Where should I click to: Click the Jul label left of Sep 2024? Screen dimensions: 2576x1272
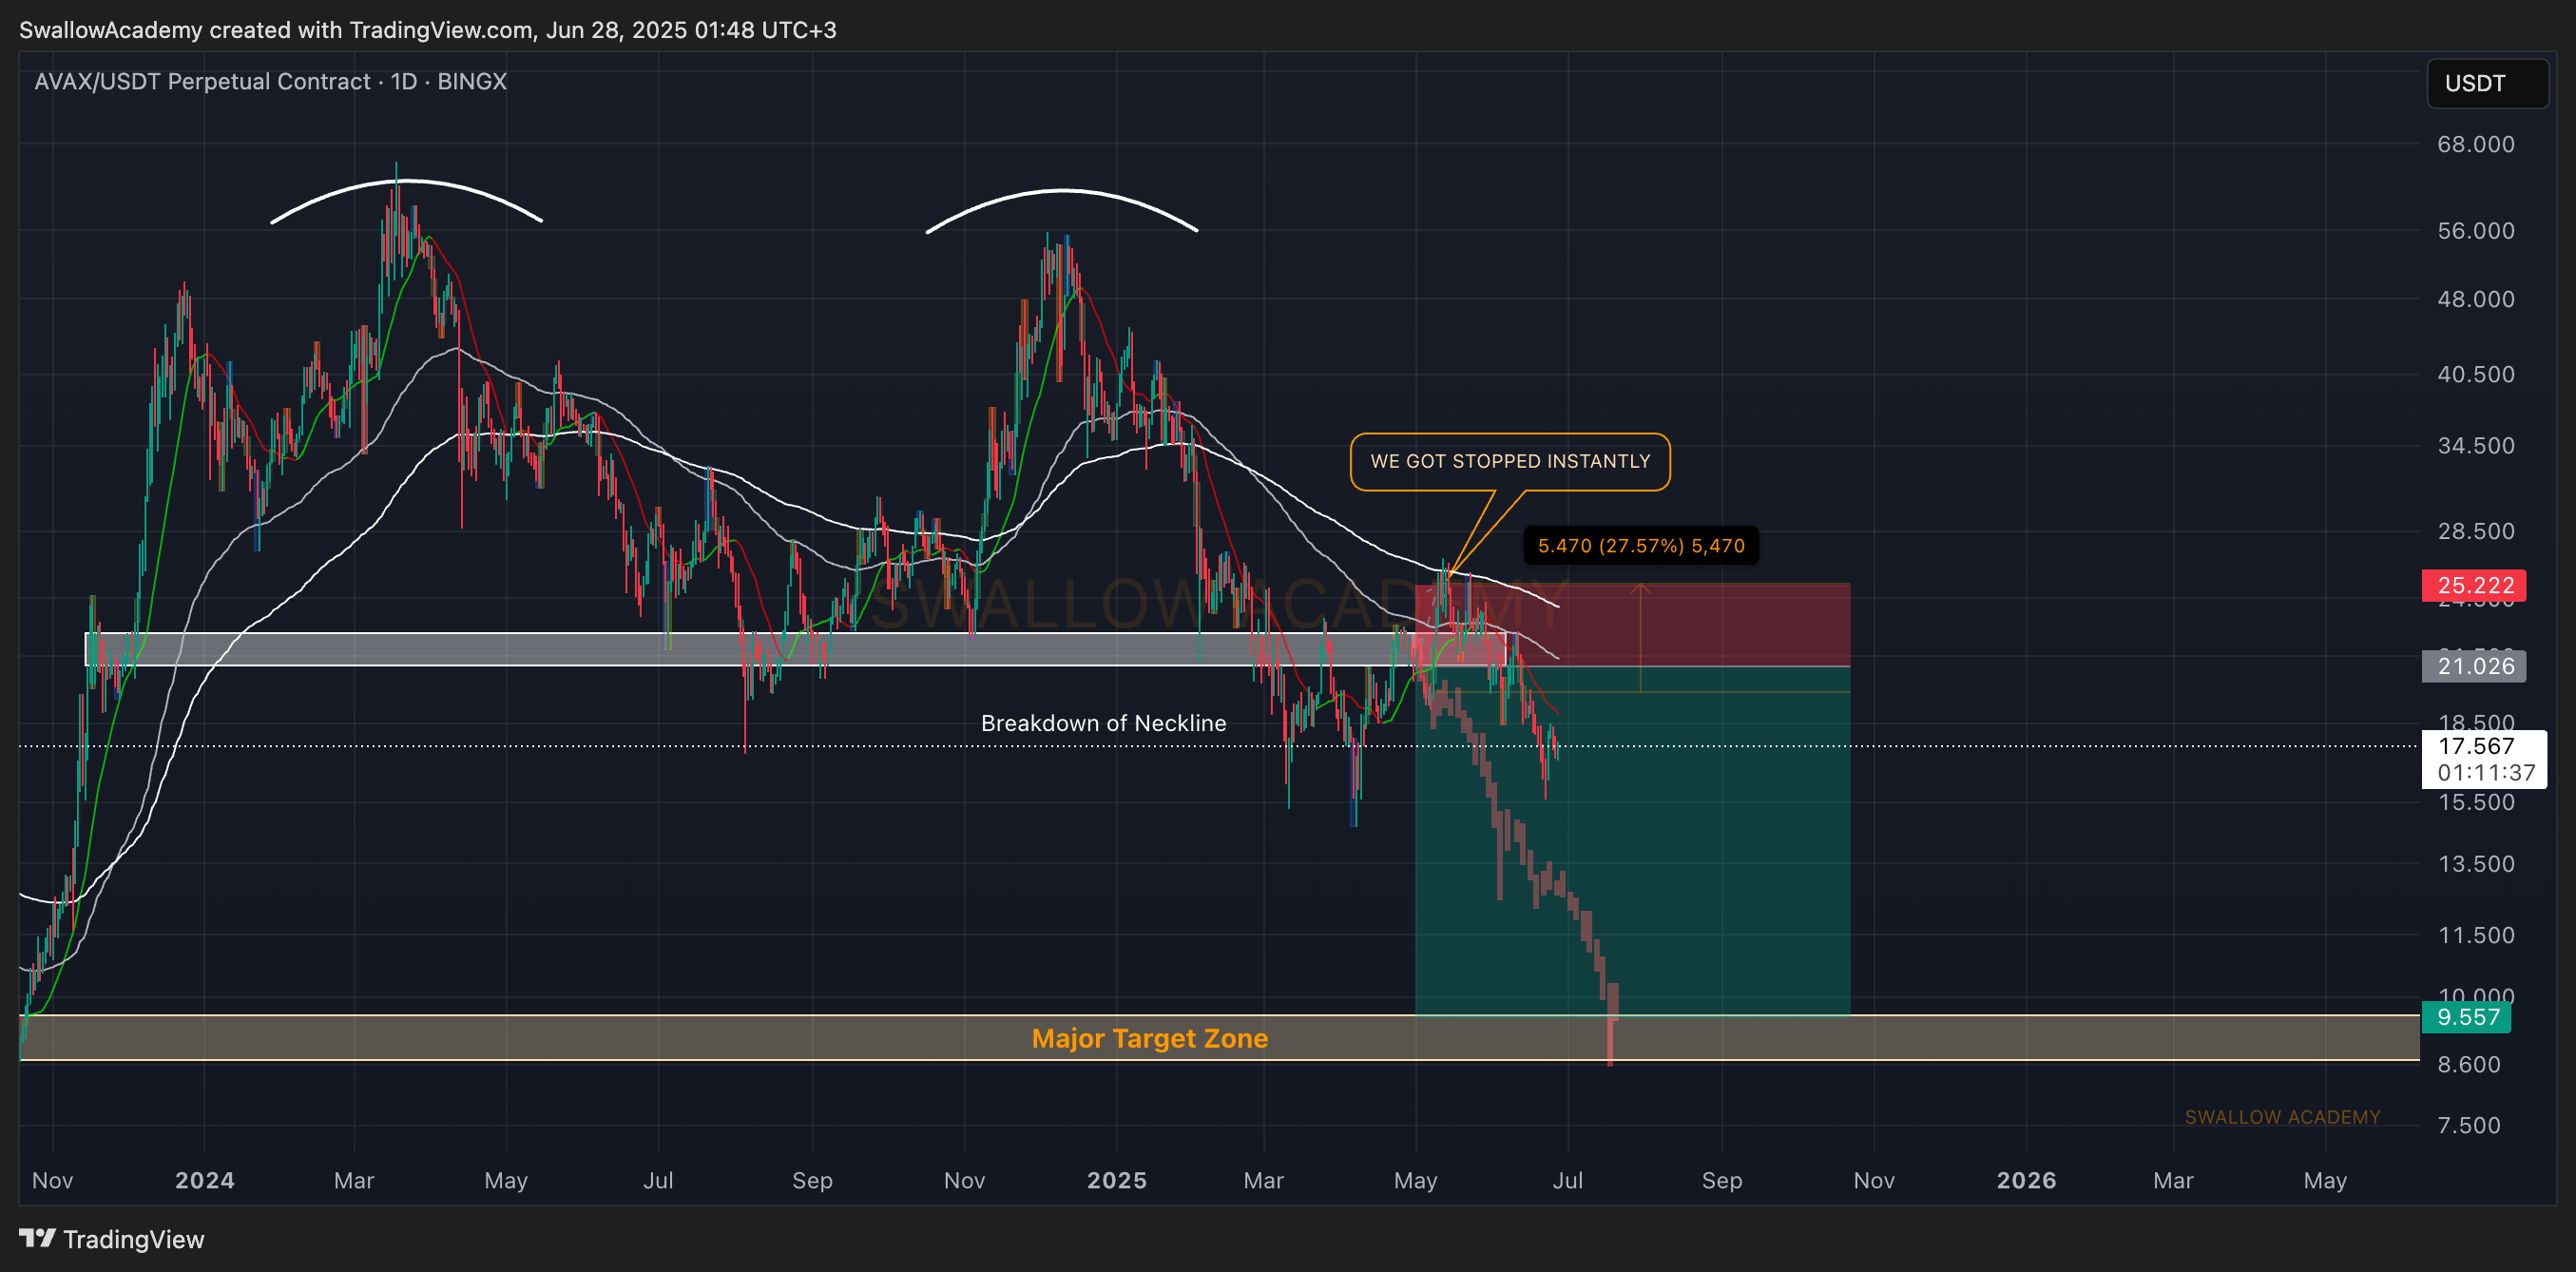[x=658, y=1180]
